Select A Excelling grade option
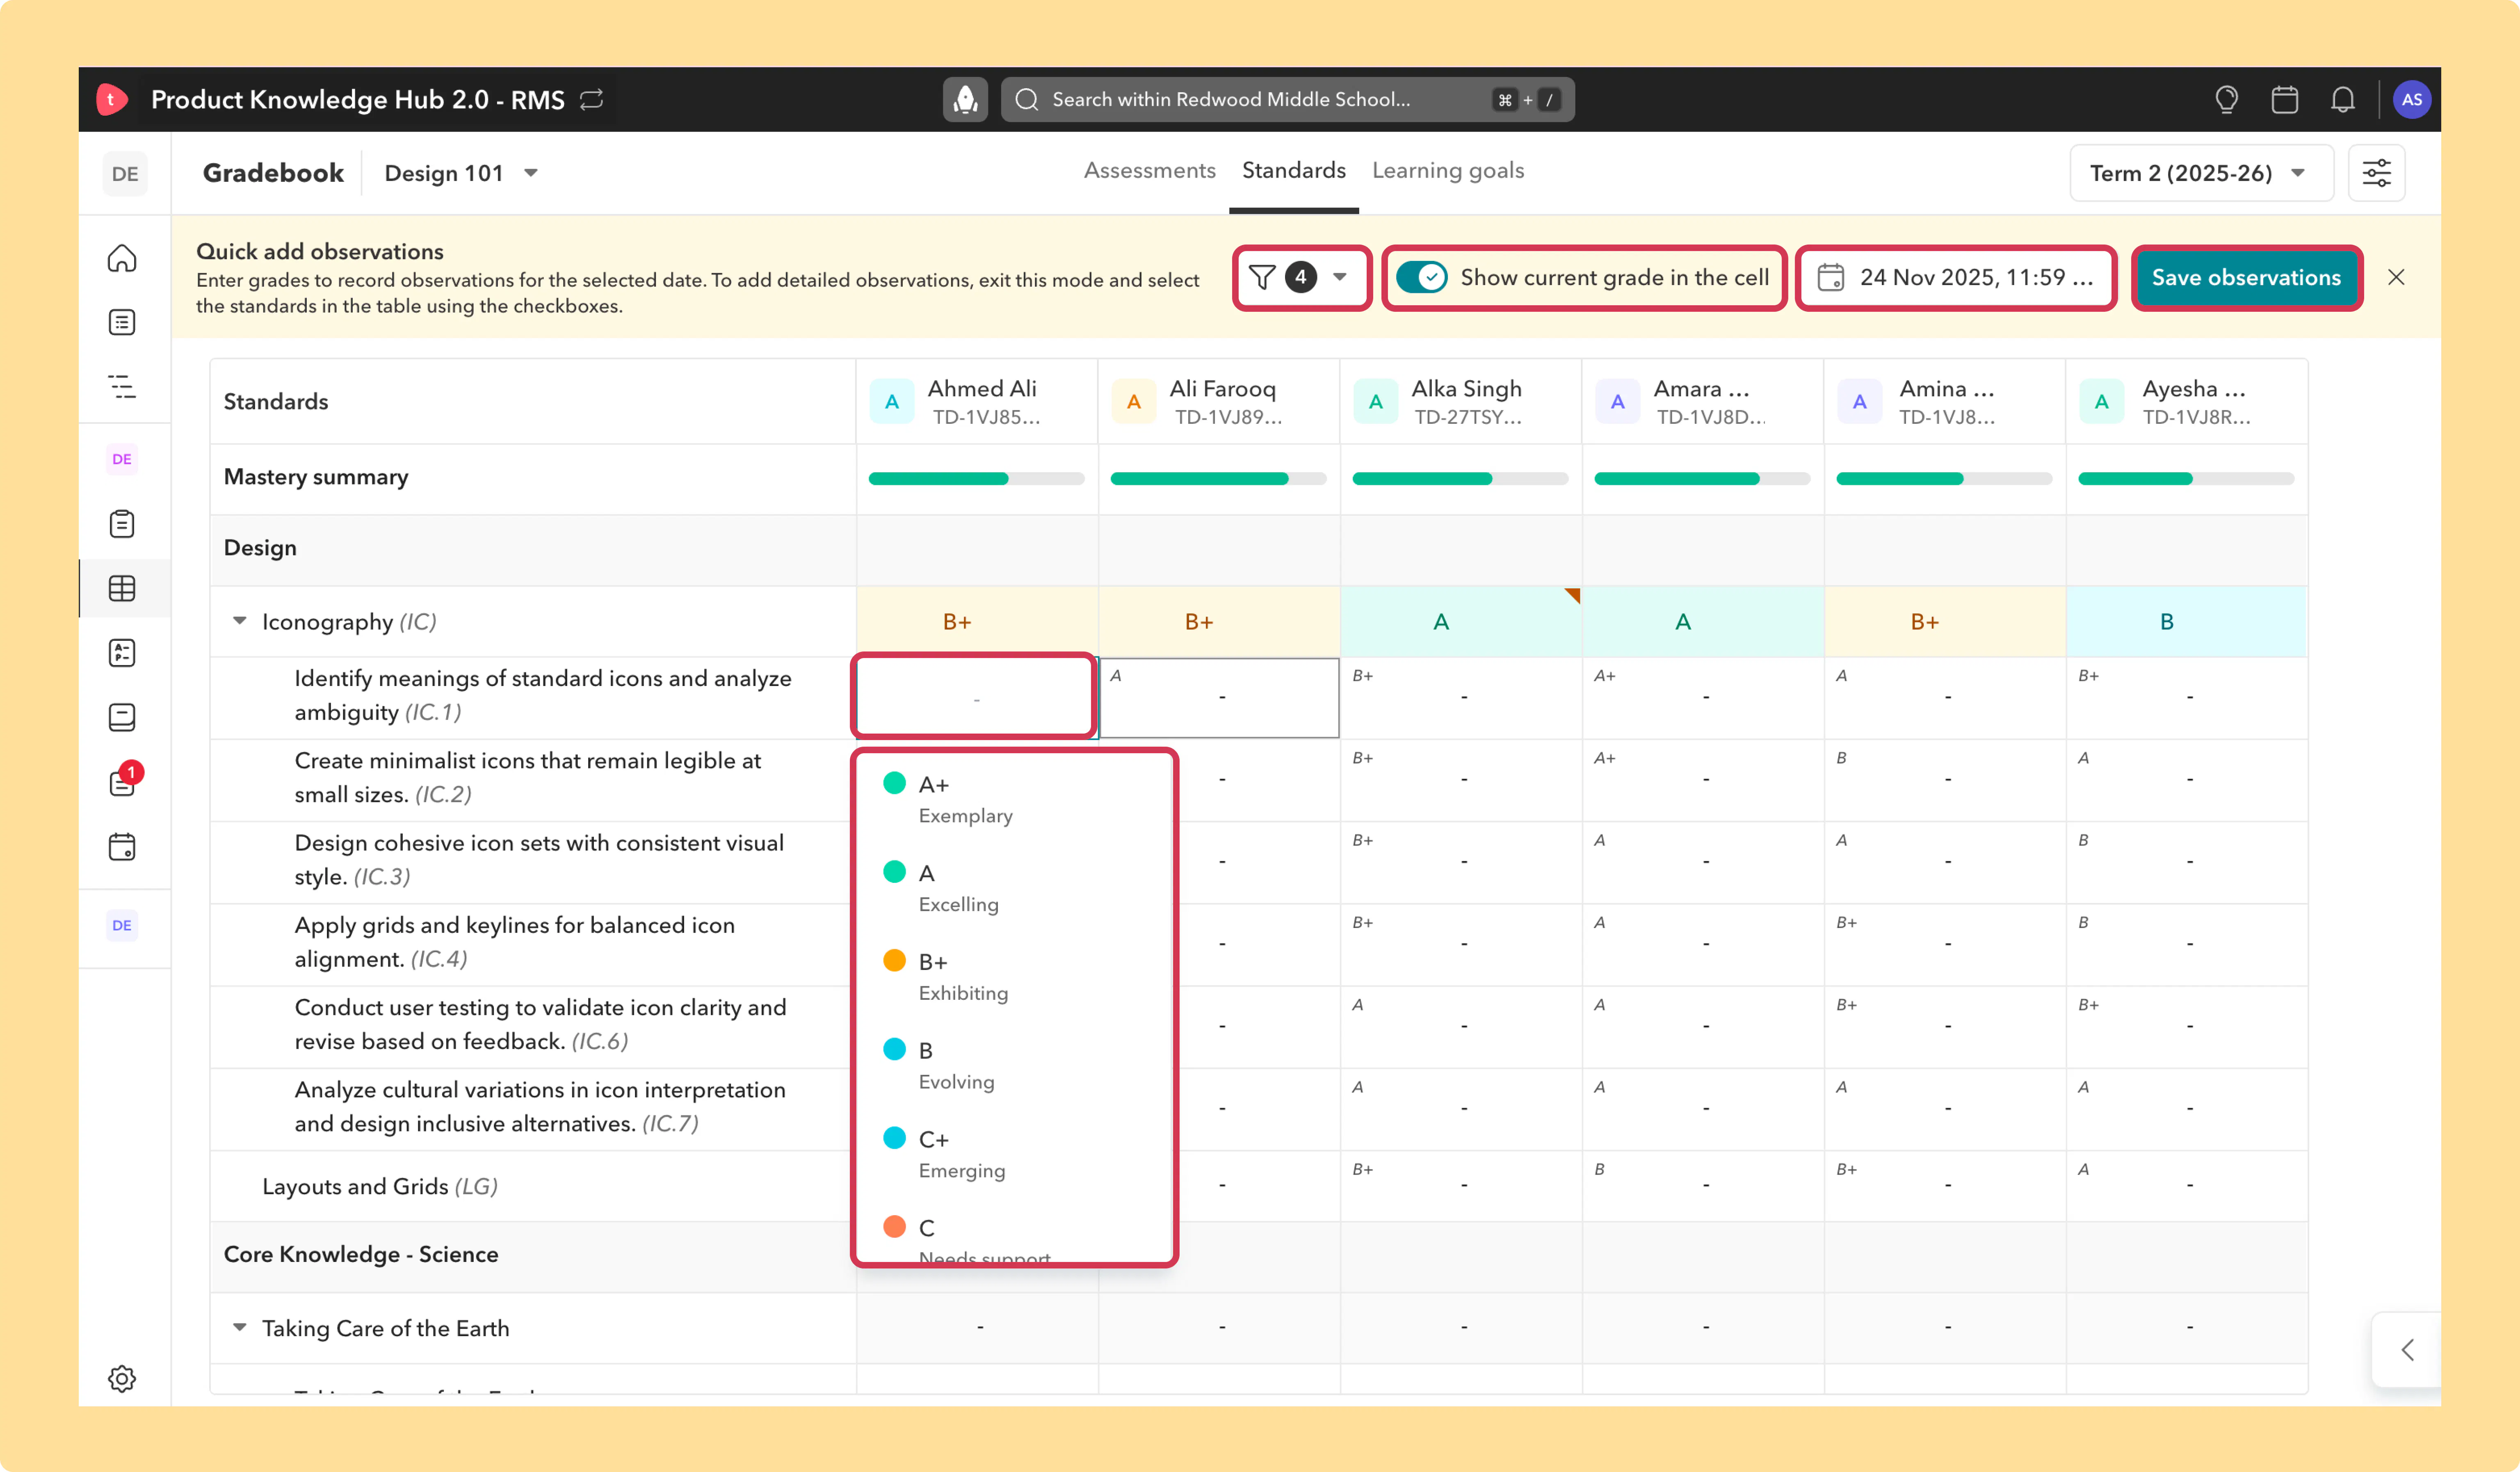 point(1014,887)
